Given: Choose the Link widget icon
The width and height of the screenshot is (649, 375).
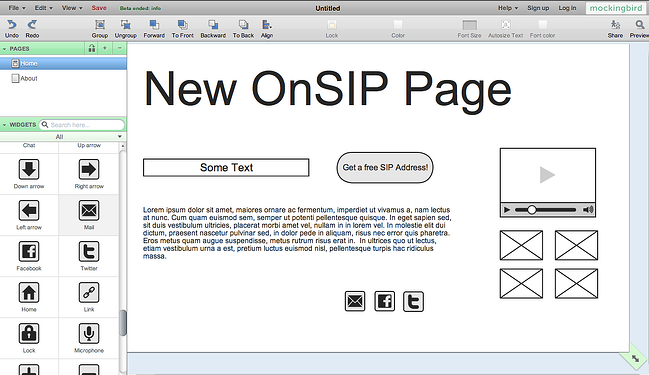Looking at the screenshot, I should [x=89, y=292].
